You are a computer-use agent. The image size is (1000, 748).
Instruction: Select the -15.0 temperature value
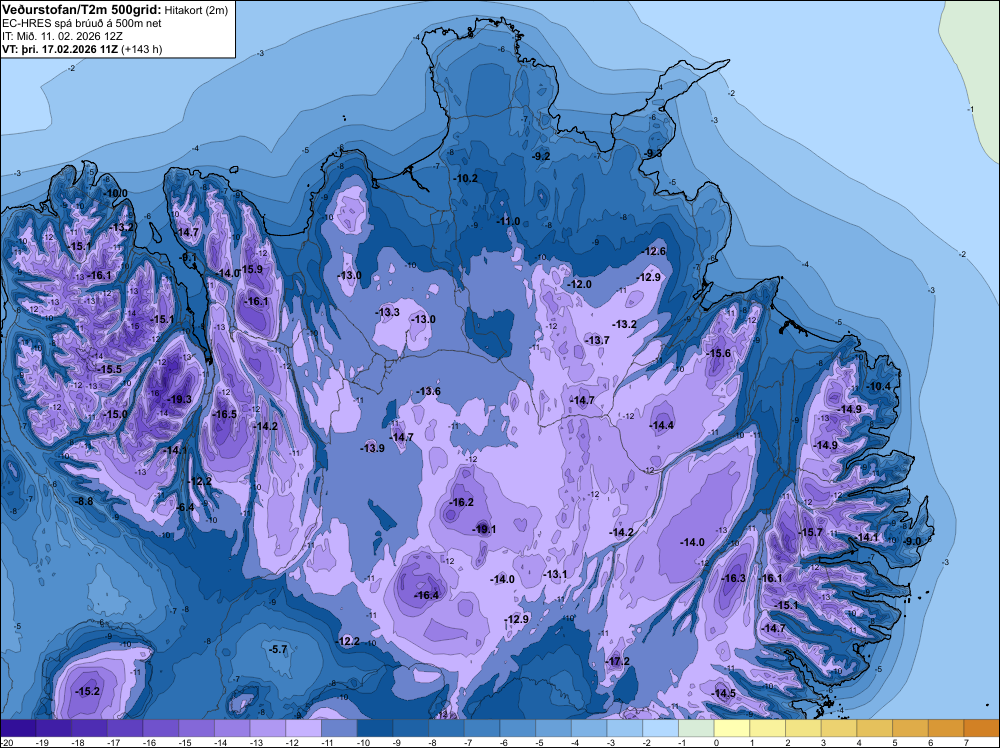(x=115, y=414)
